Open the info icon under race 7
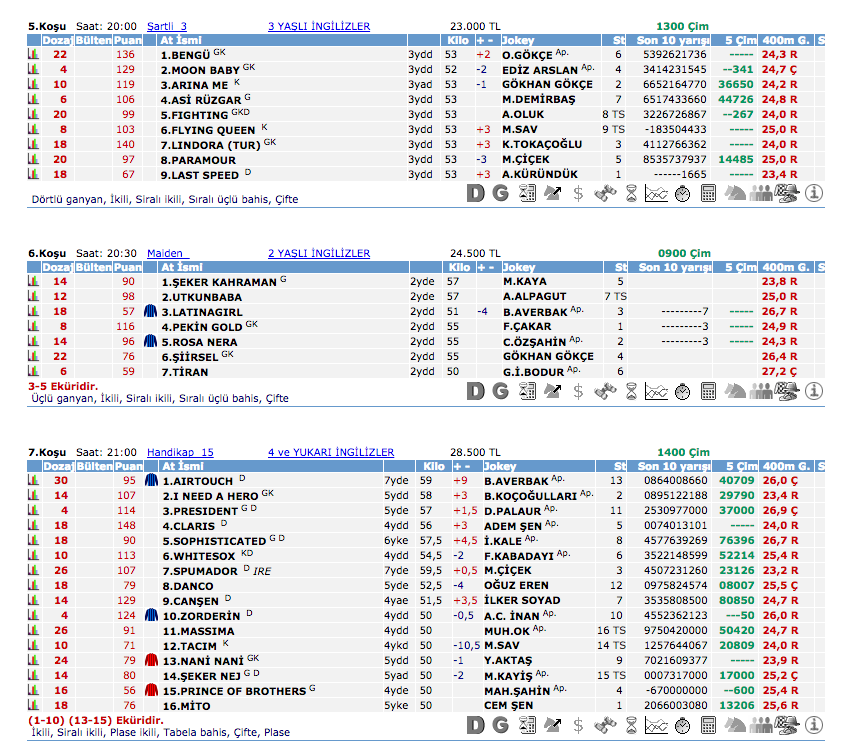Image resolution: width=846 pixels, height=749 pixels. [x=814, y=724]
